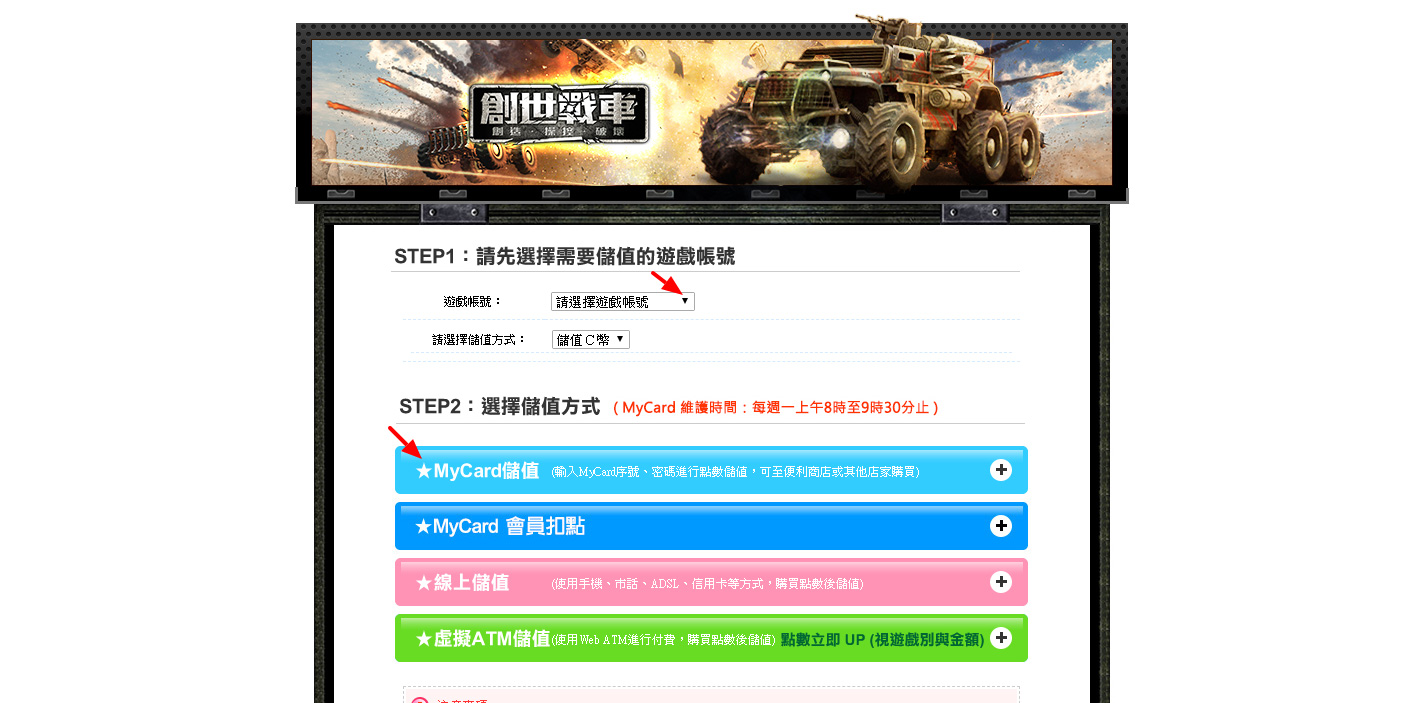
Task: Select the ★MyCard 會員扣點 title
Action: pyautogui.click(x=500, y=526)
